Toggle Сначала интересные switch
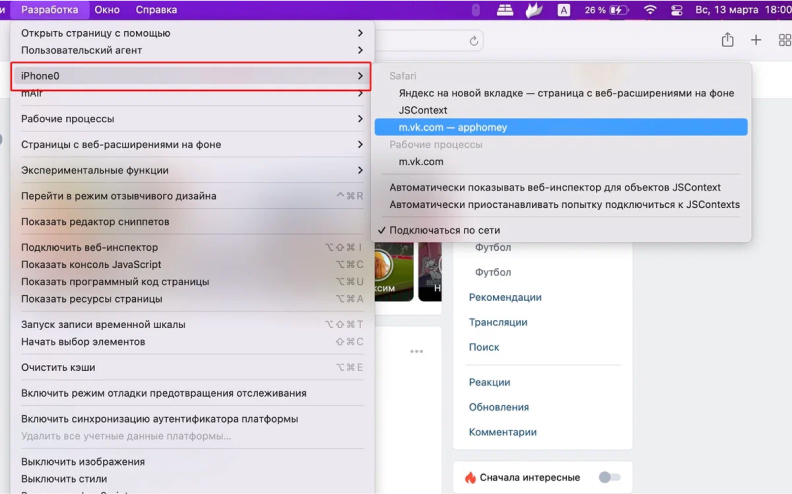This screenshot has height=494, width=792. [x=609, y=477]
